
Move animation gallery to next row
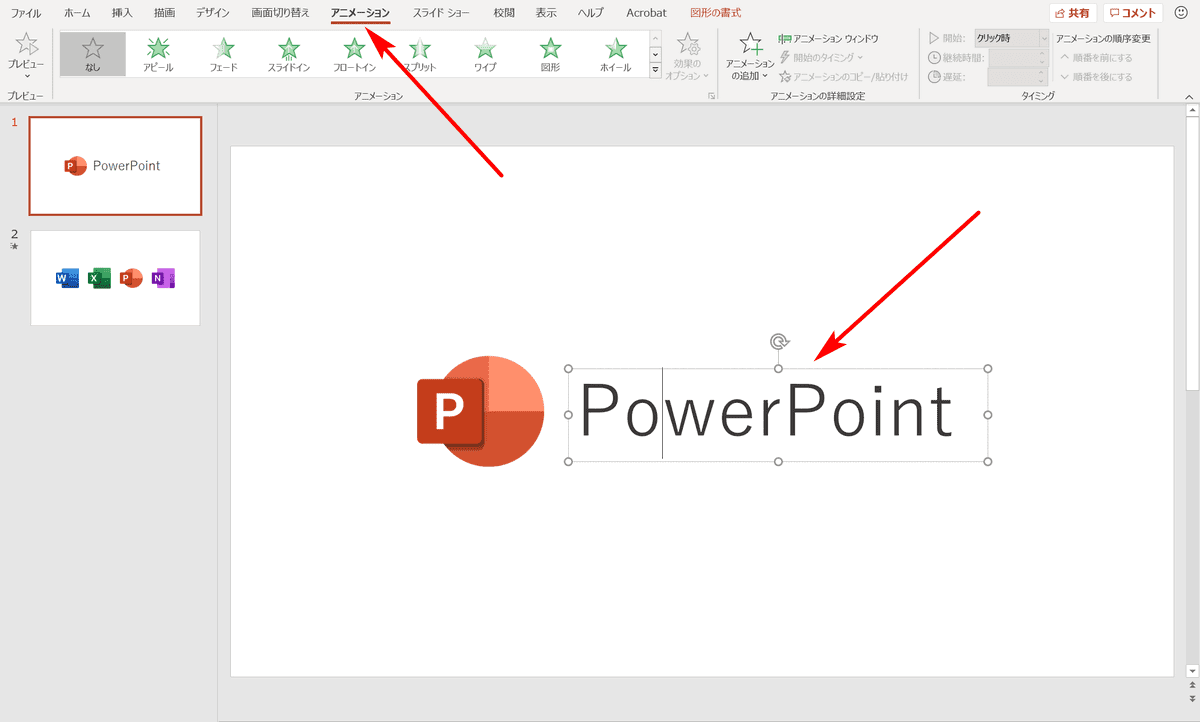tap(655, 54)
